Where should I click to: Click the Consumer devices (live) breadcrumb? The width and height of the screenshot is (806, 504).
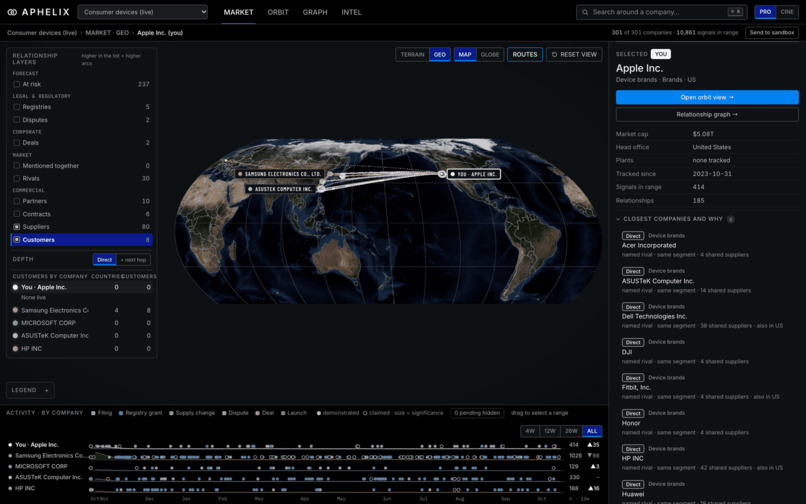pyautogui.click(x=42, y=33)
